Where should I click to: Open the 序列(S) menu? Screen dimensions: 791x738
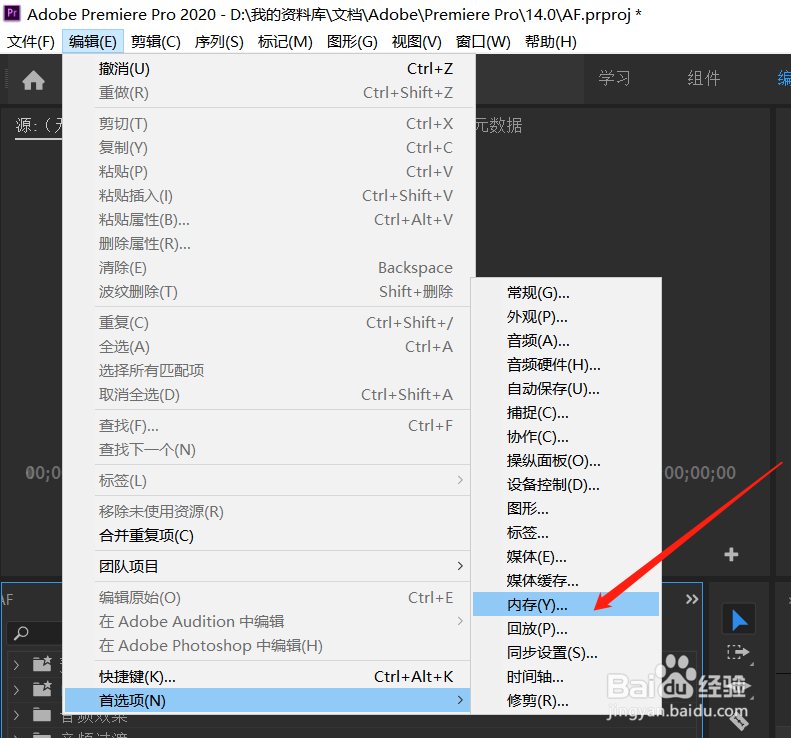coord(219,41)
